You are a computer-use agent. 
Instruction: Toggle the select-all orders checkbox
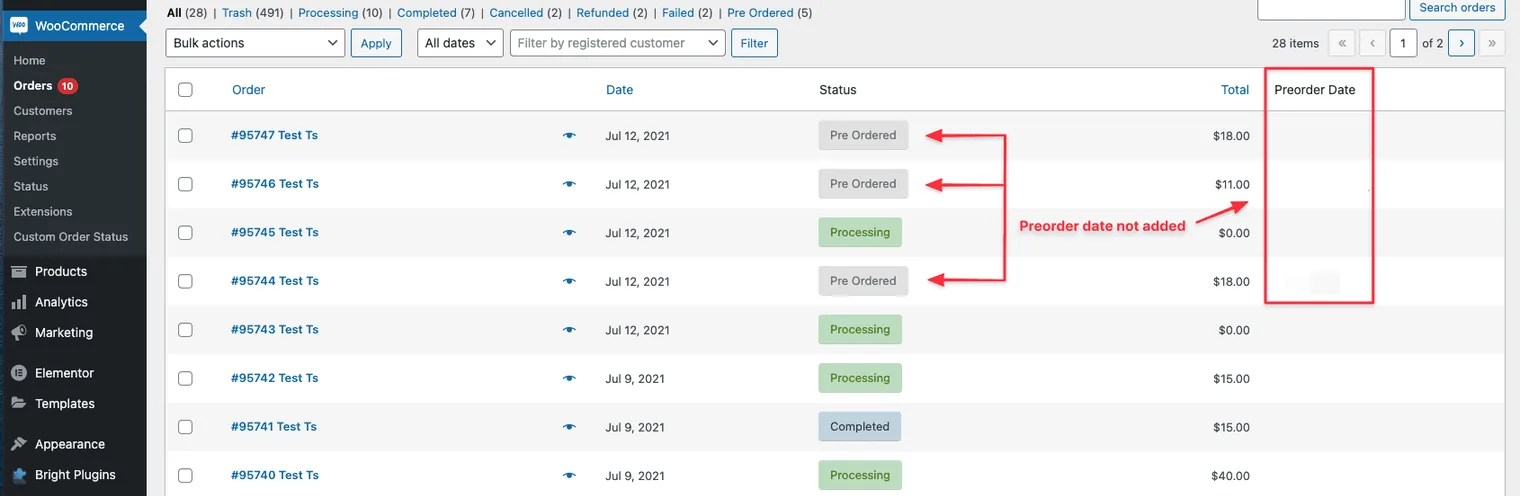coord(185,90)
